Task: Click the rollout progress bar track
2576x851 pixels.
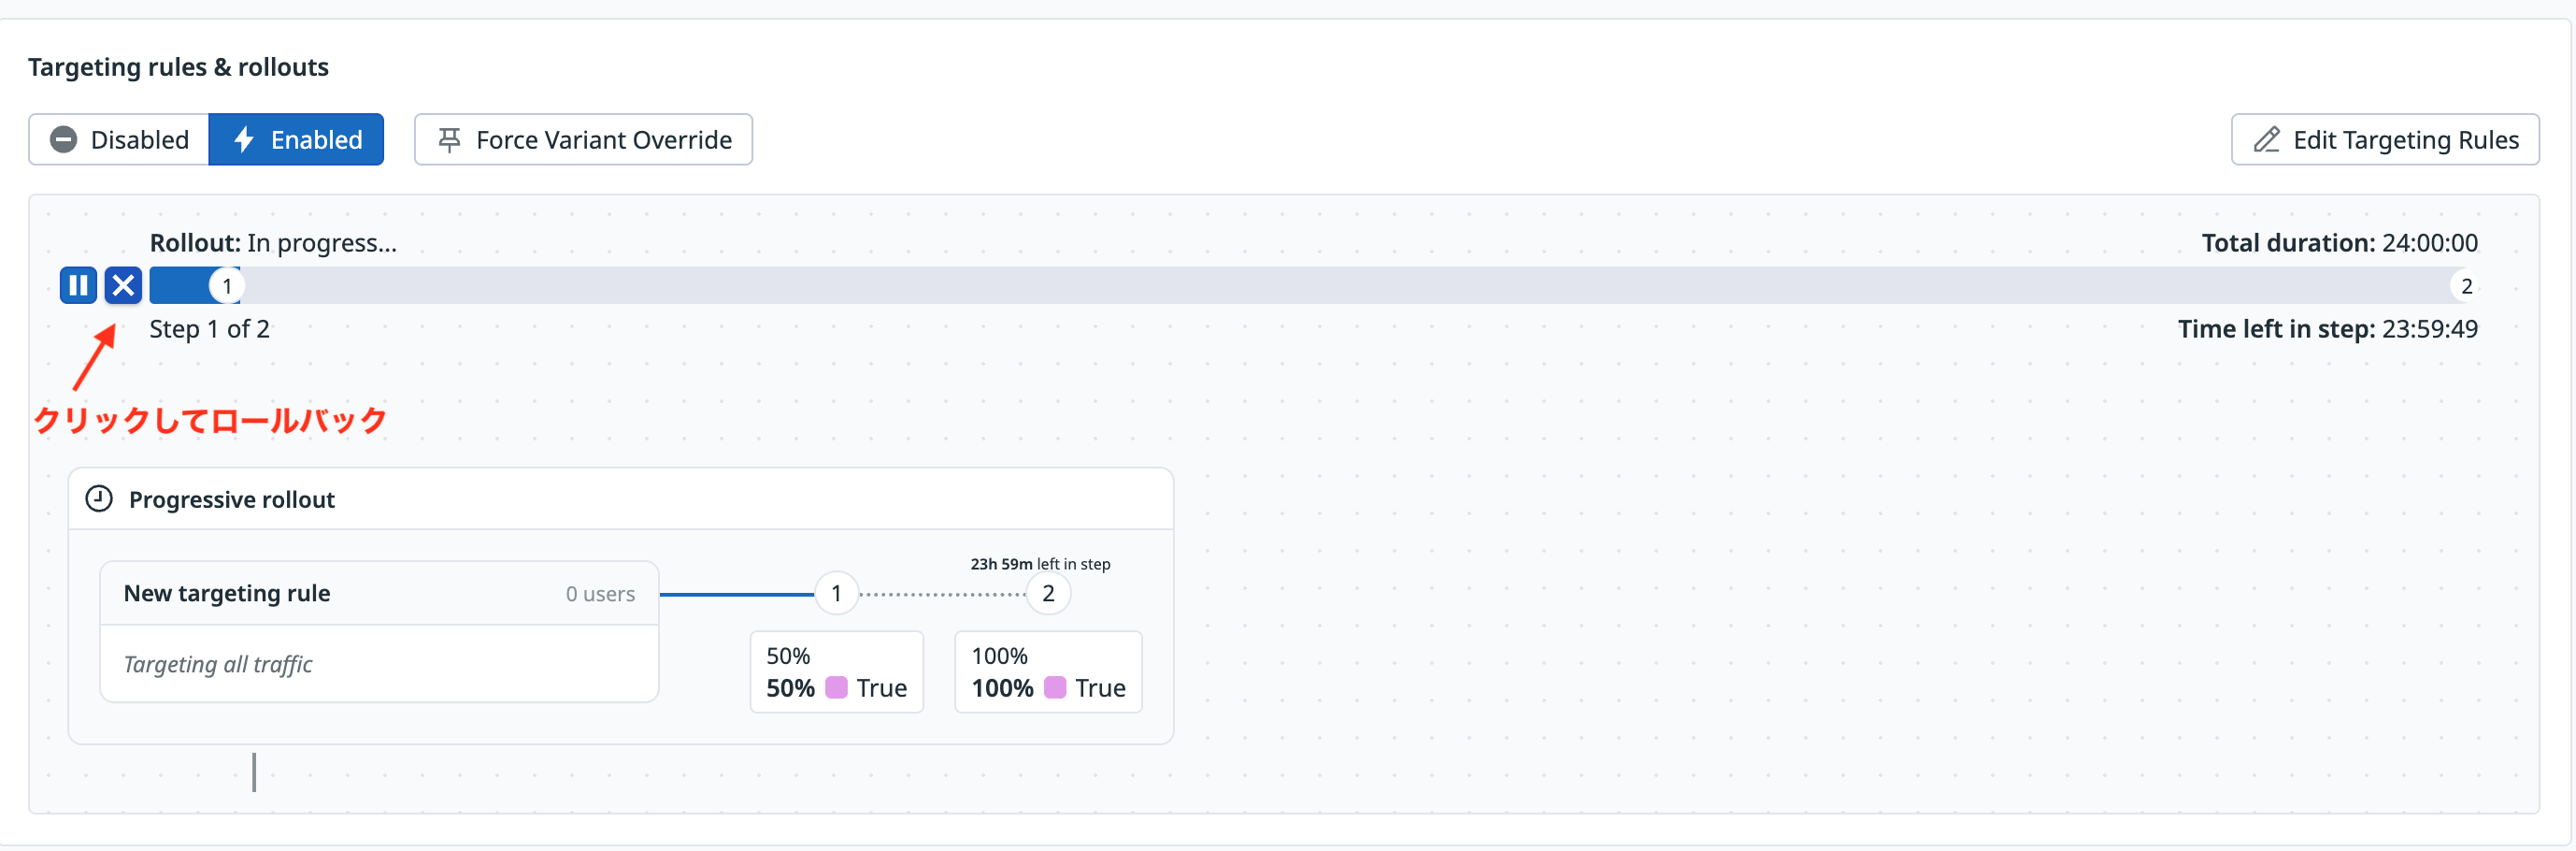Action: pyautogui.click(x=1300, y=286)
